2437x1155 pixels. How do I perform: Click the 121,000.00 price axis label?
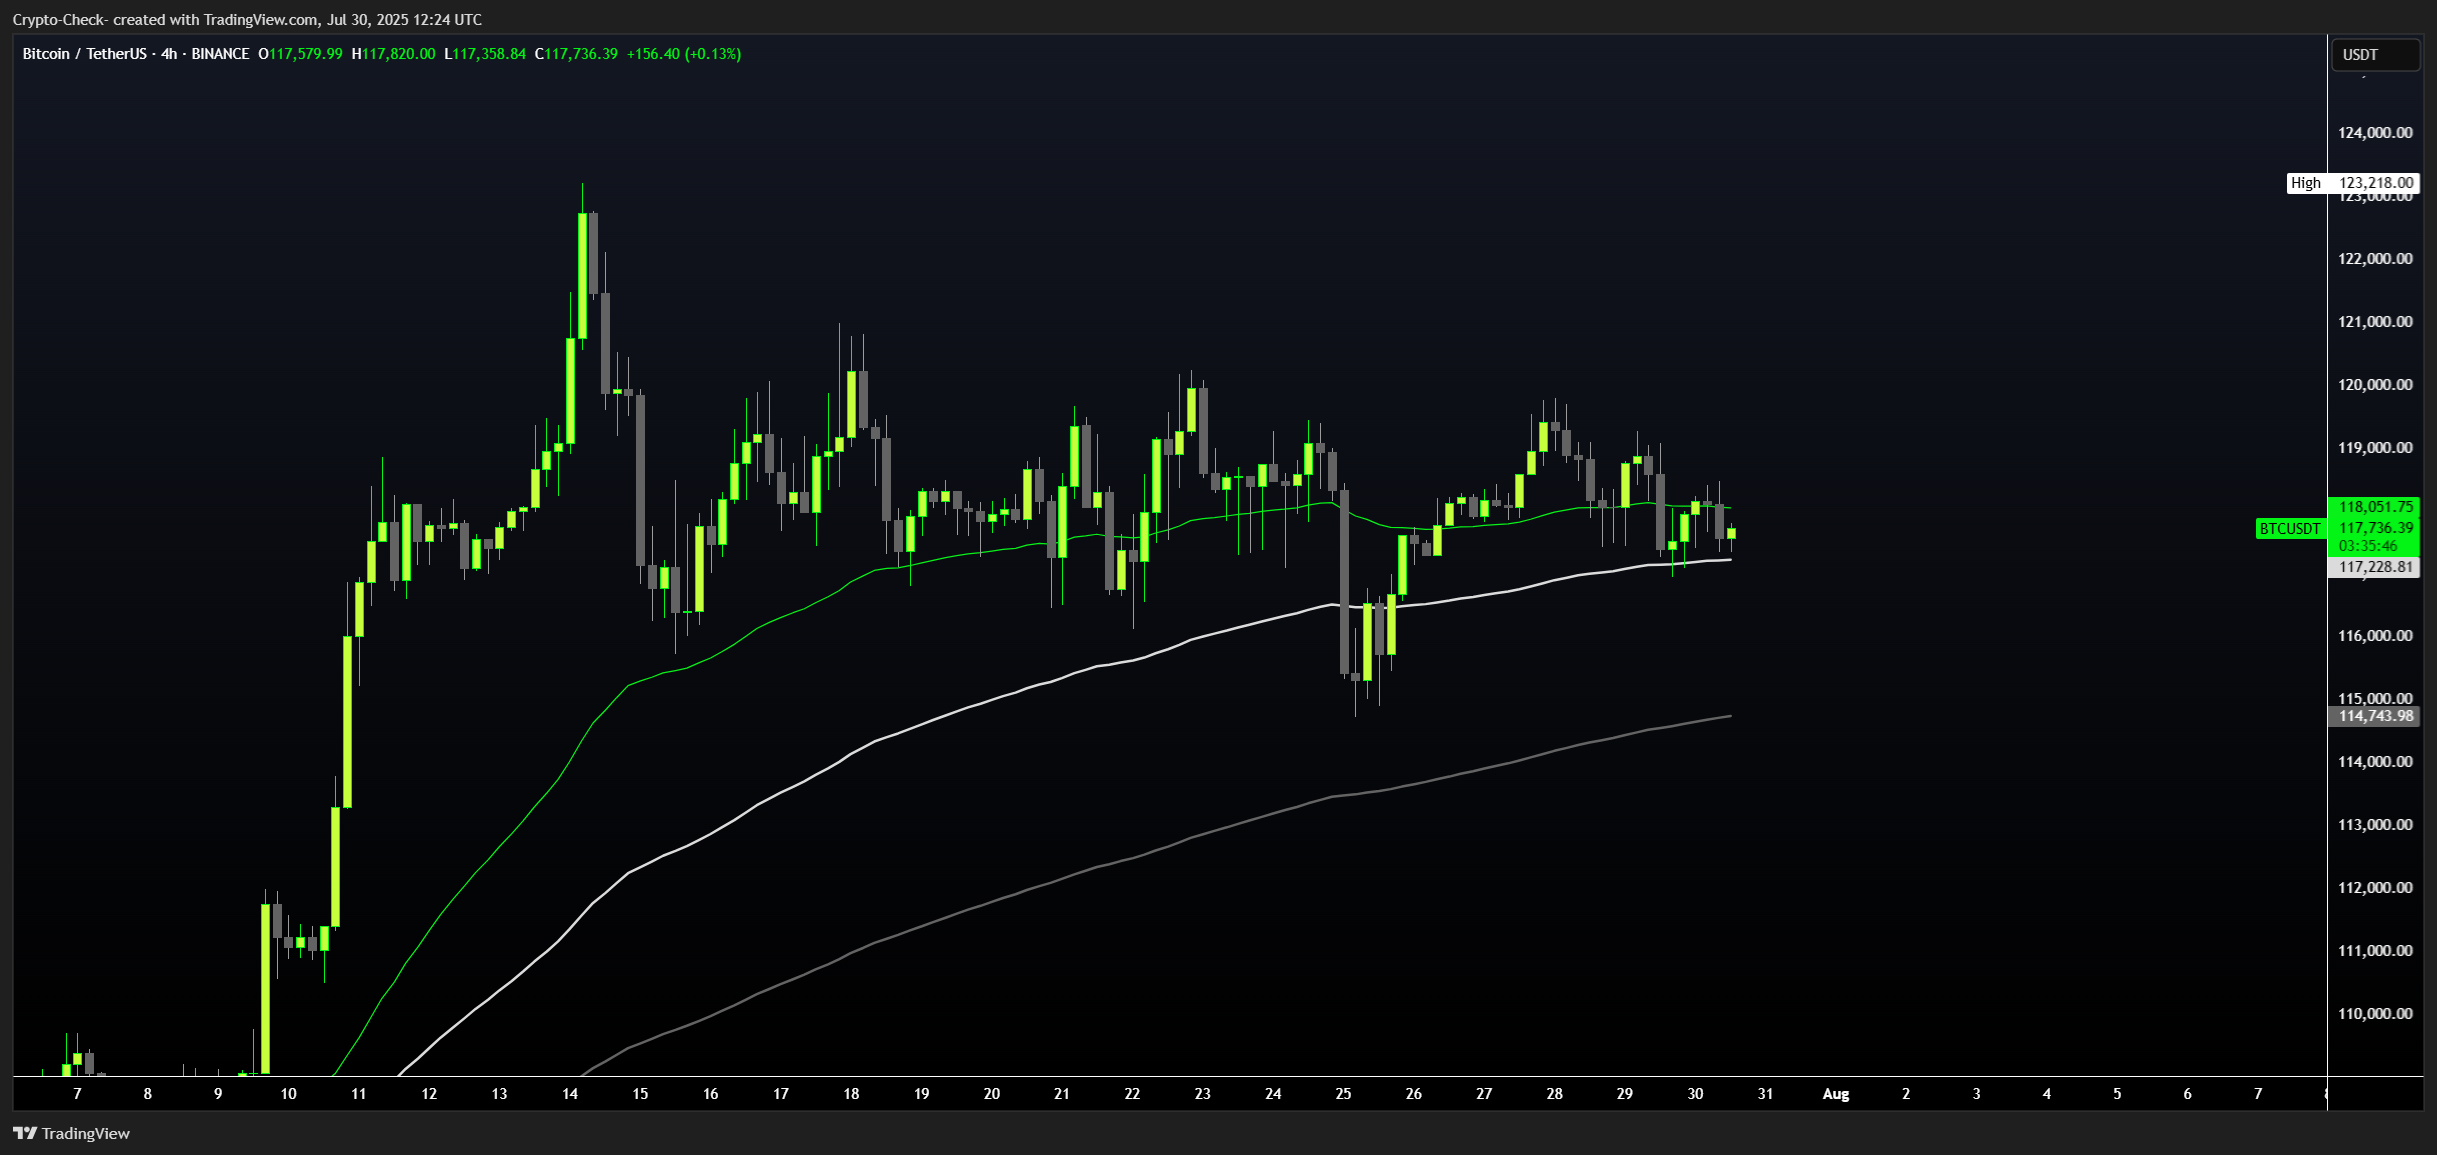tap(2375, 322)
